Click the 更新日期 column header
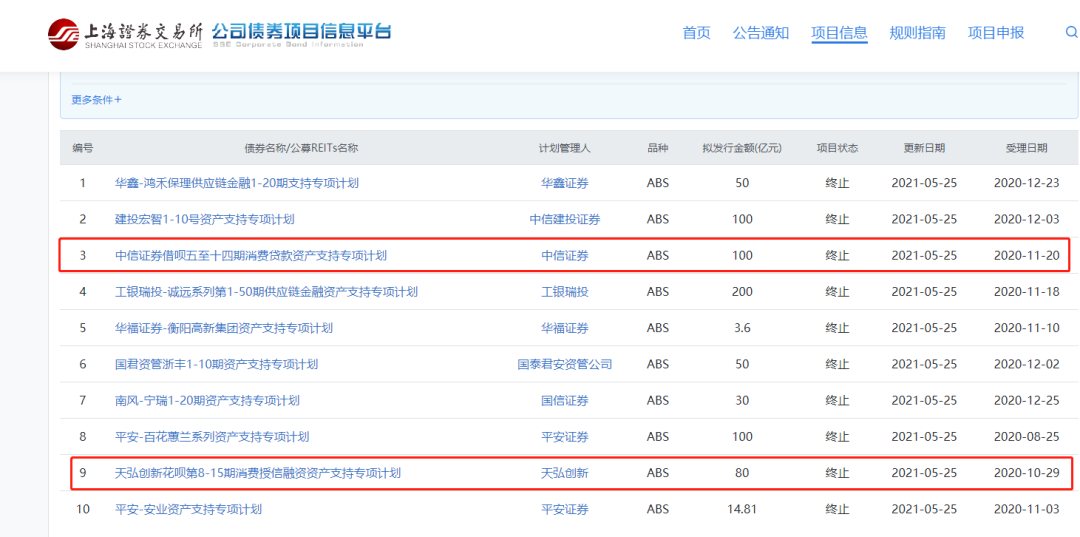The width and height of the screenshot is (1080, 537). click(x=924, y=148)
